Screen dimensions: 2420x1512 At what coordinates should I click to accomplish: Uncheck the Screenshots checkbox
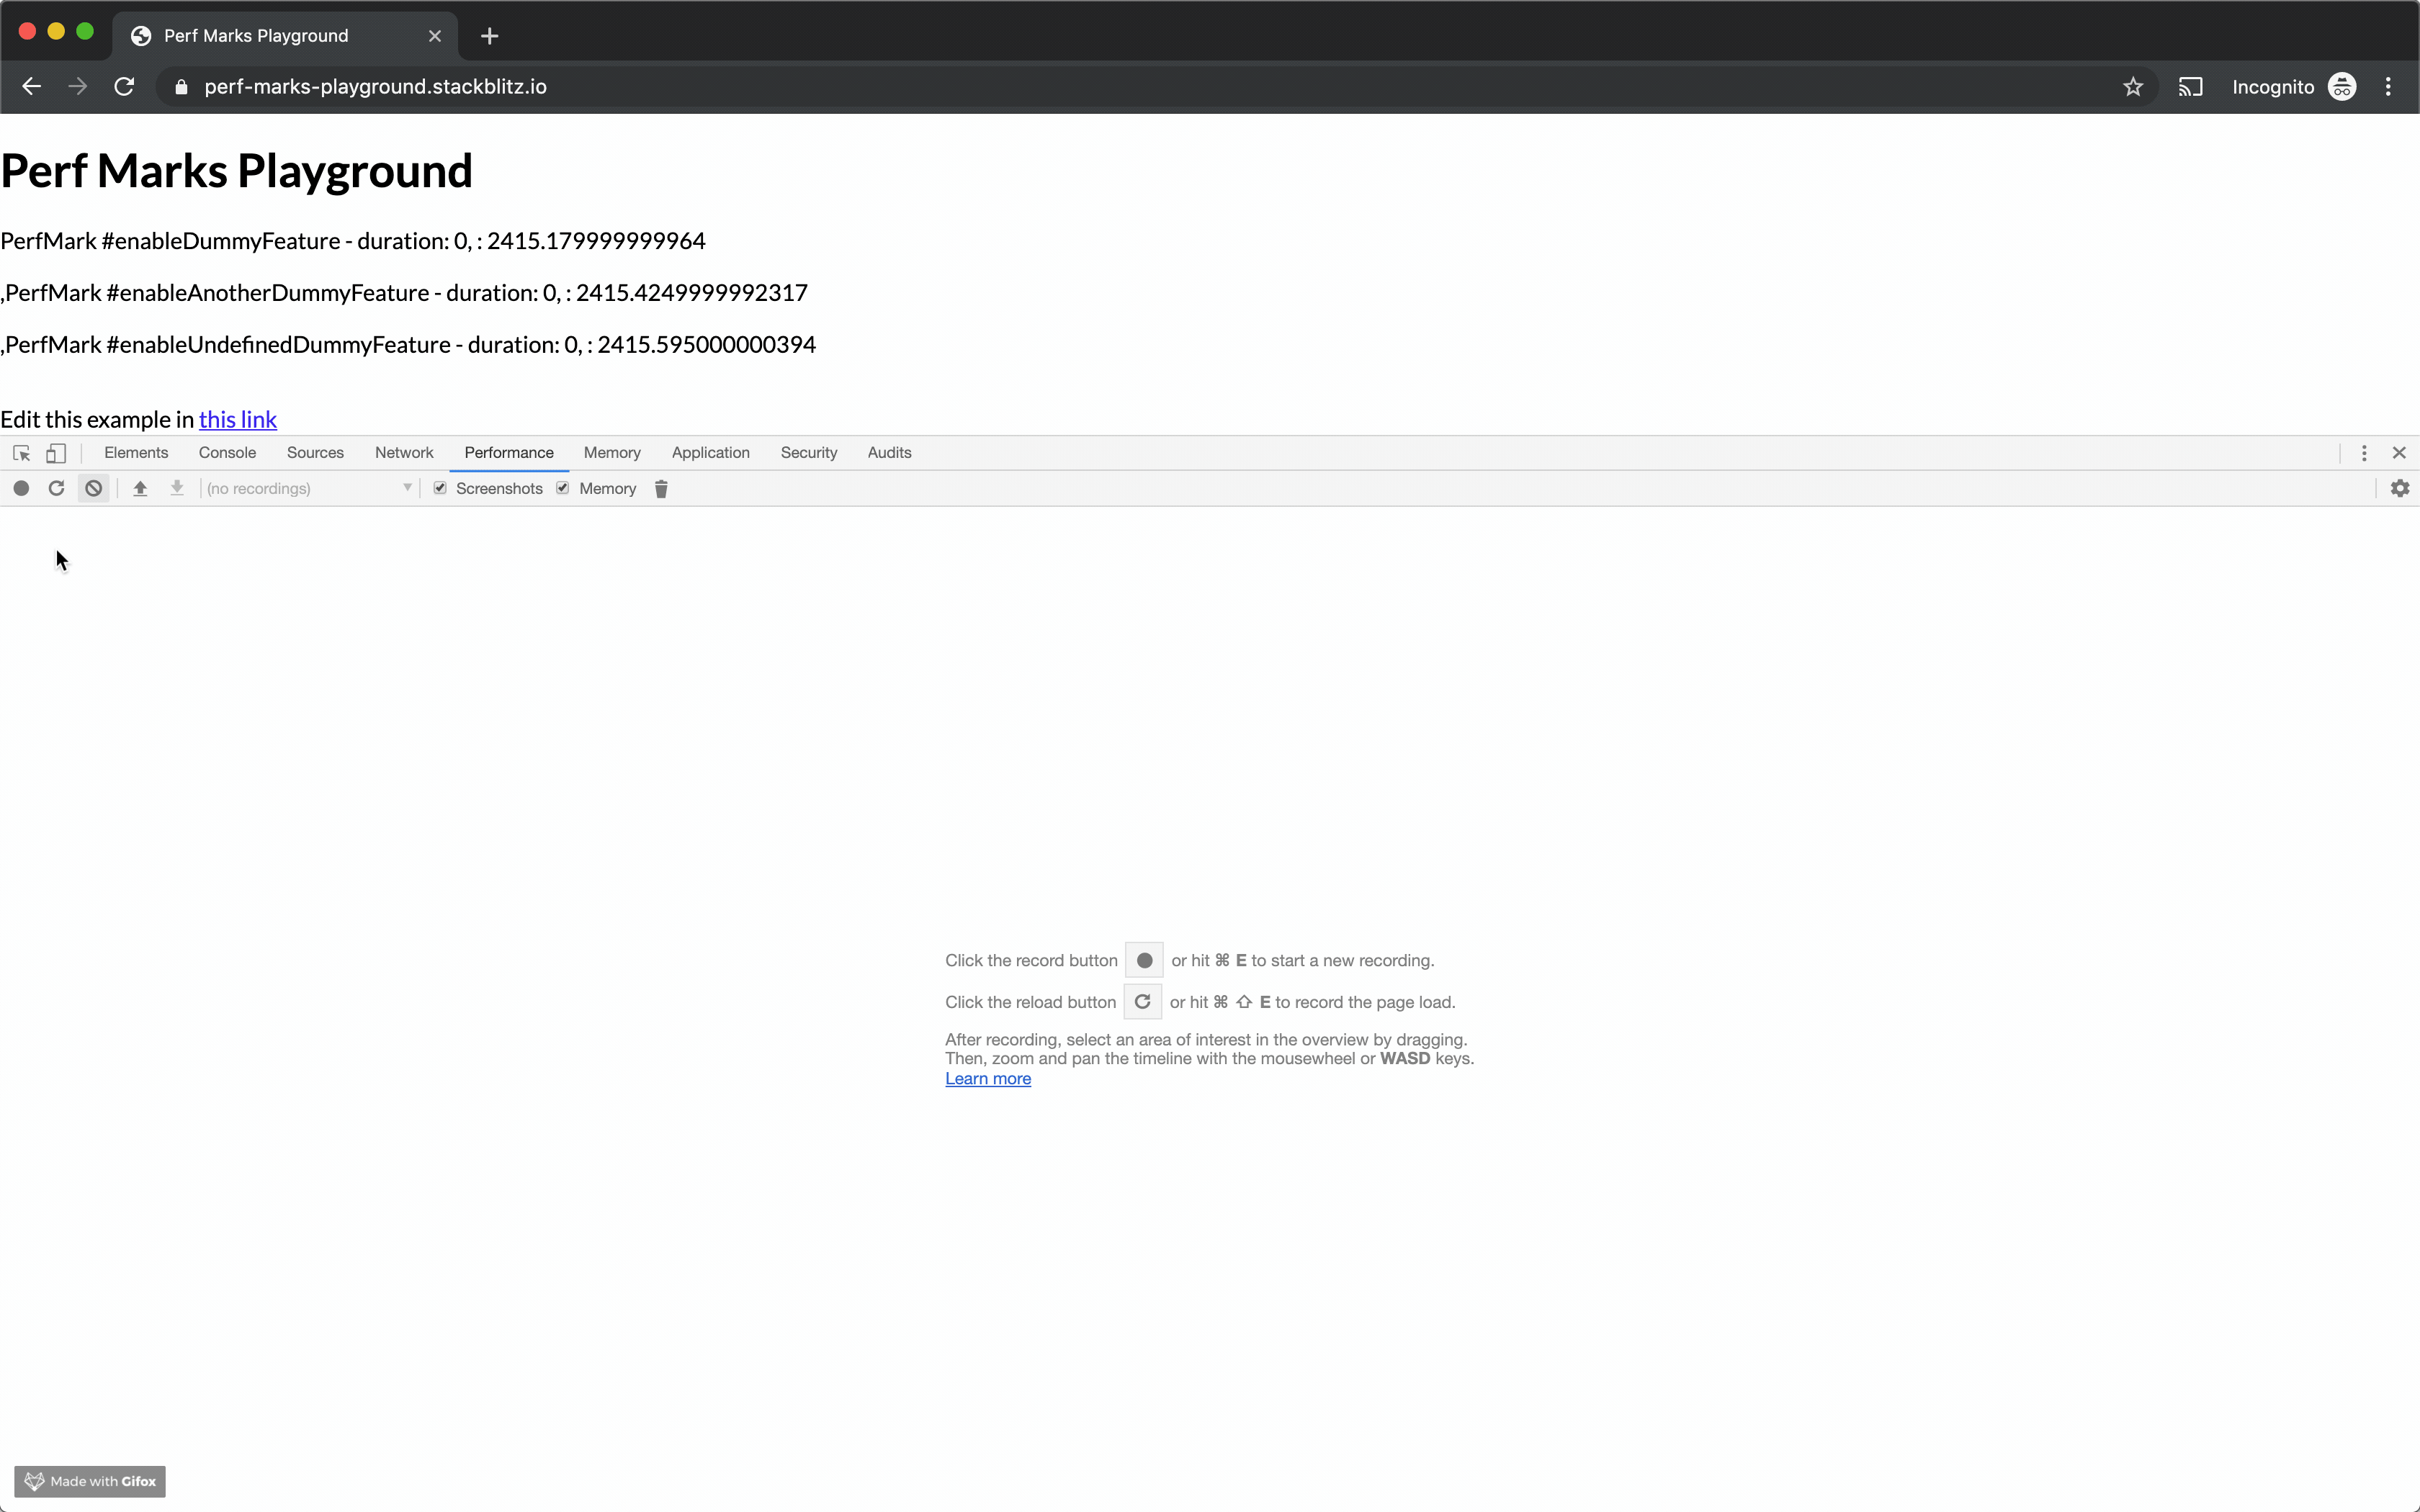click(x=440, y=488)
